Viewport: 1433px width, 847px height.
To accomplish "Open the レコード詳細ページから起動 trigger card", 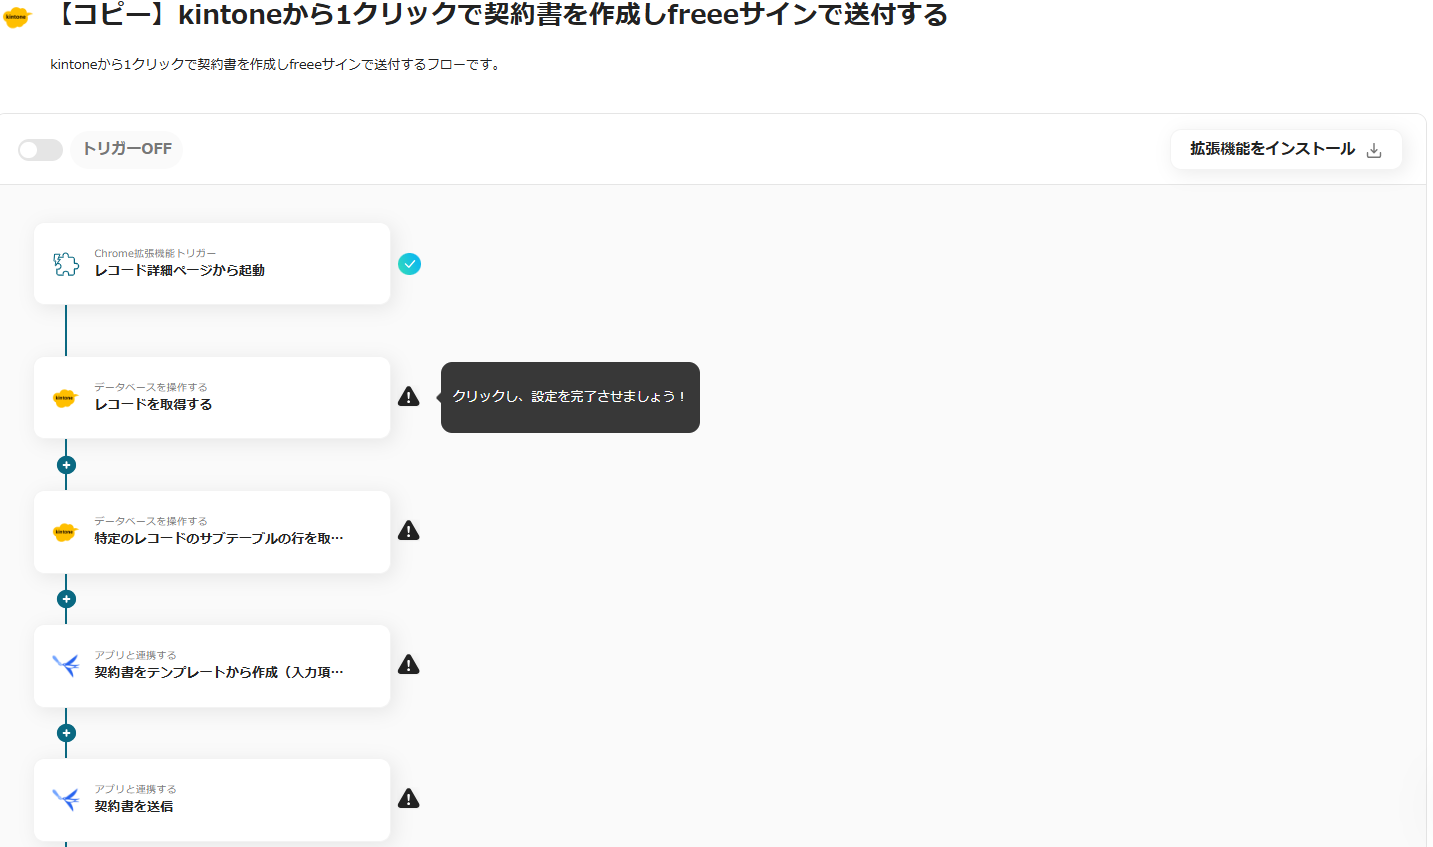I will (212, 263).
